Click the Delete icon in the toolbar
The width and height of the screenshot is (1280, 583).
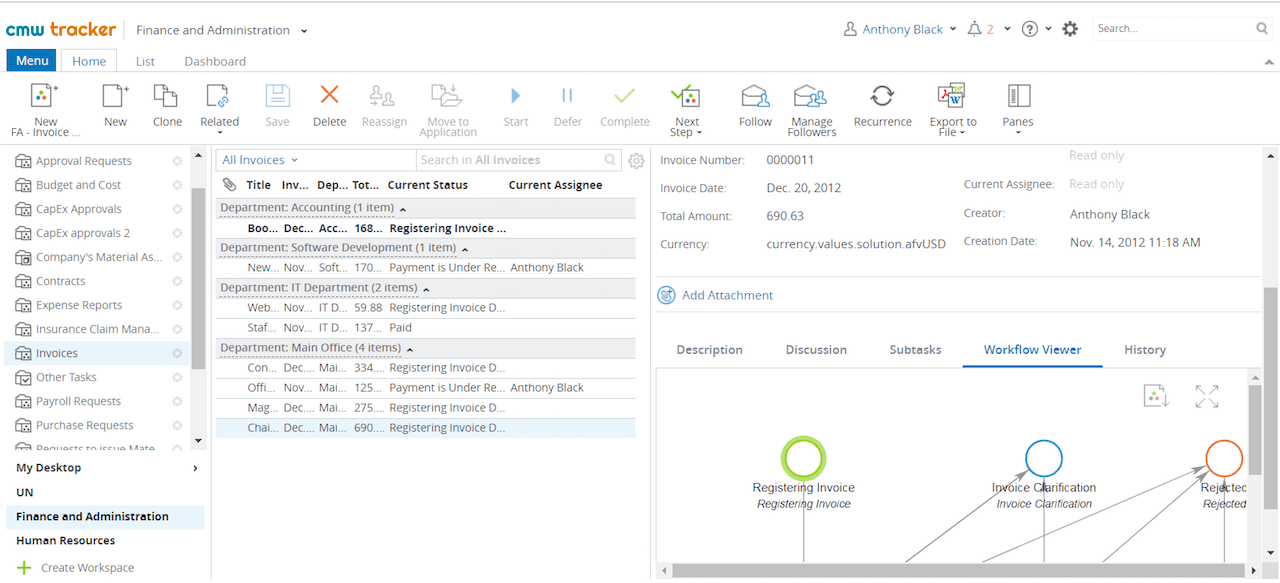tap(329, 96)
